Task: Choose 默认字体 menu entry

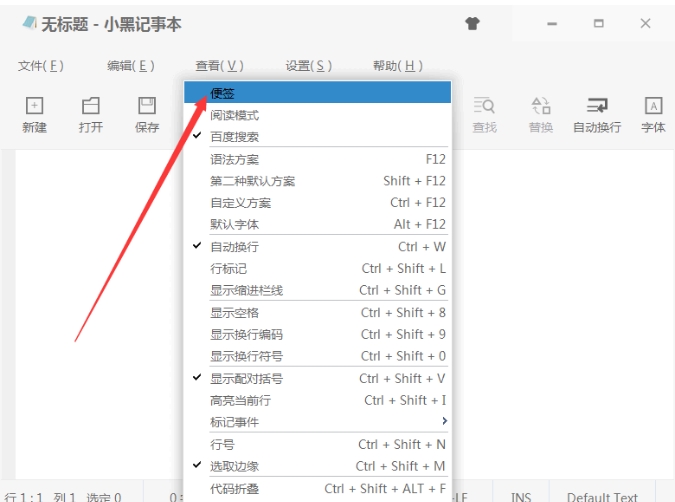Action: [318, 224]
